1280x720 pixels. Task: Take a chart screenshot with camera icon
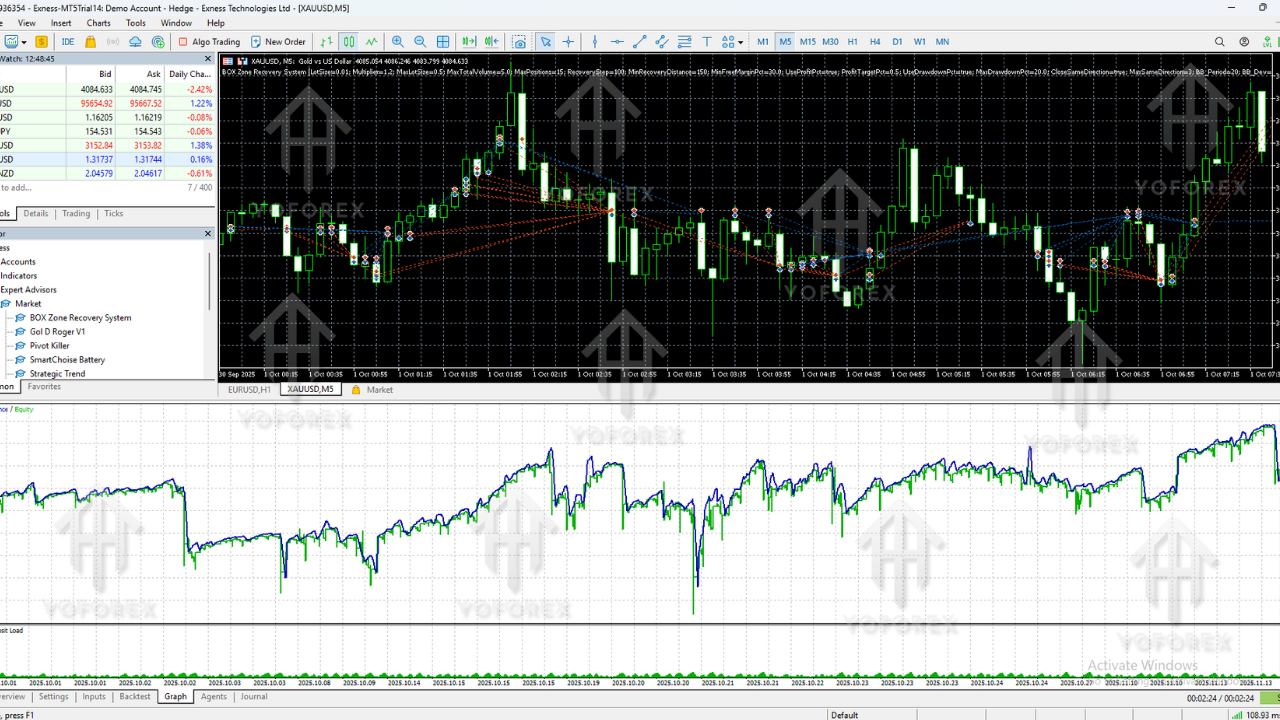tap(519, 42)
